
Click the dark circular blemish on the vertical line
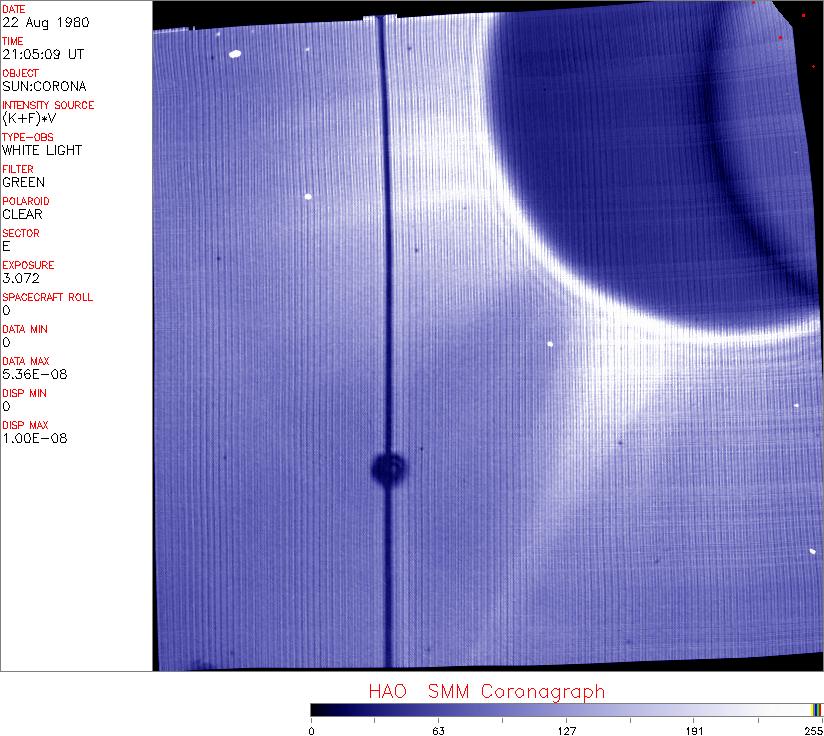[x=388, y=466]
